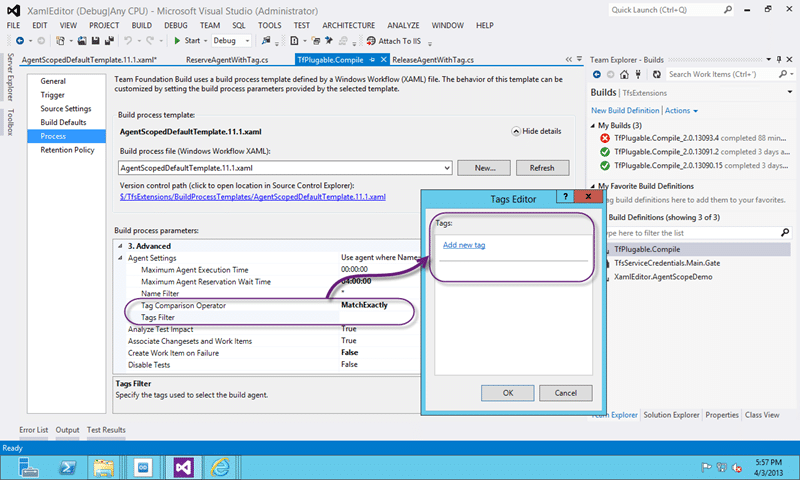This screenshot has height=480, width=800.
Task: Open the version control path link
Action: [x=253, y=197]
